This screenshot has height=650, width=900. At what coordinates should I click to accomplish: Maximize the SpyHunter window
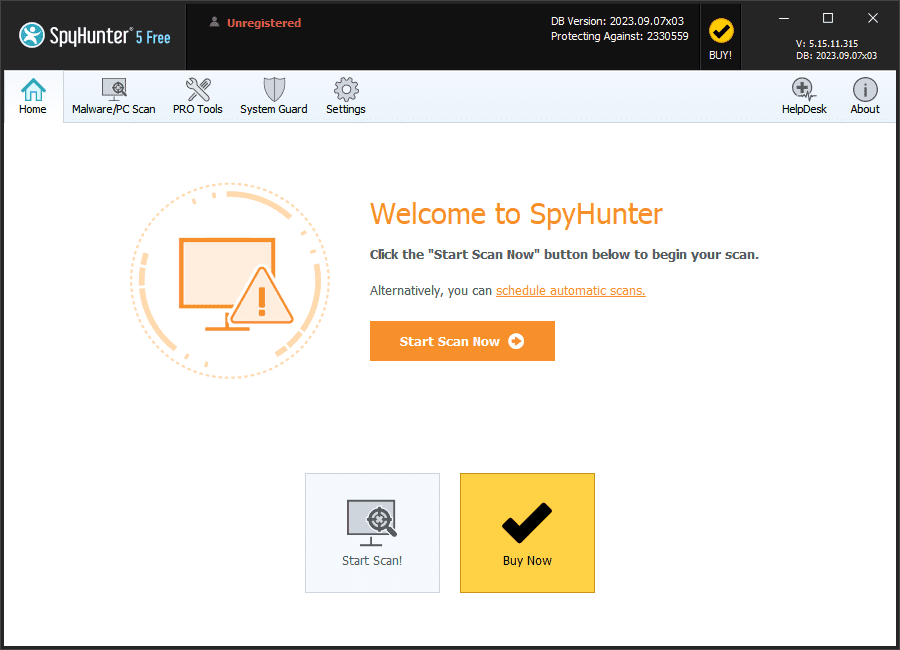click(x=828, y=18)
